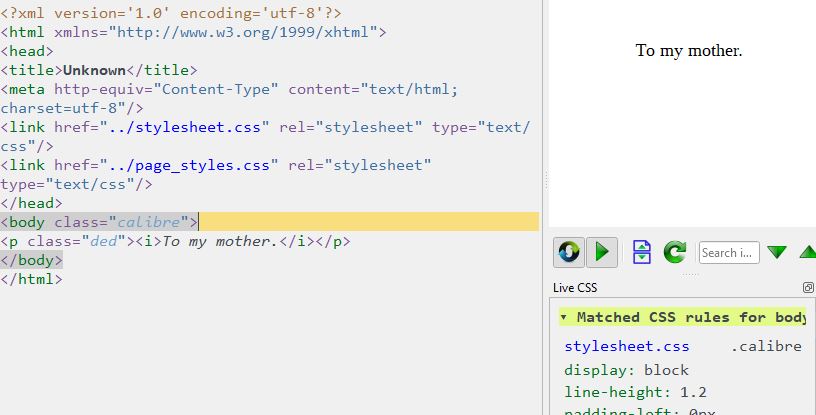Click the blue split file icon

tap(642, 252)
